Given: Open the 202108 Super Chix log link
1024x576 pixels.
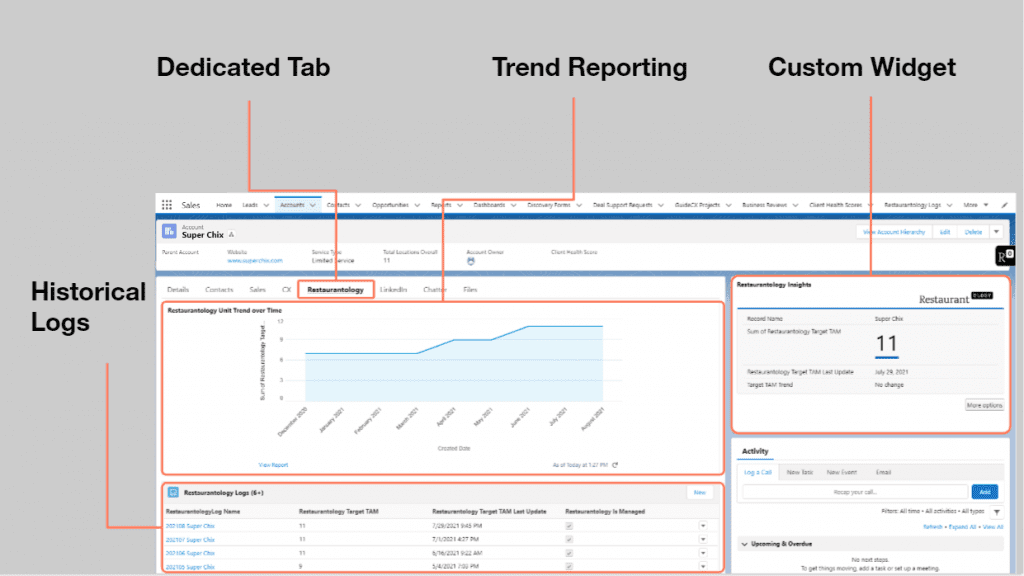Looking at the screenshot, I should tap(190, 526).
